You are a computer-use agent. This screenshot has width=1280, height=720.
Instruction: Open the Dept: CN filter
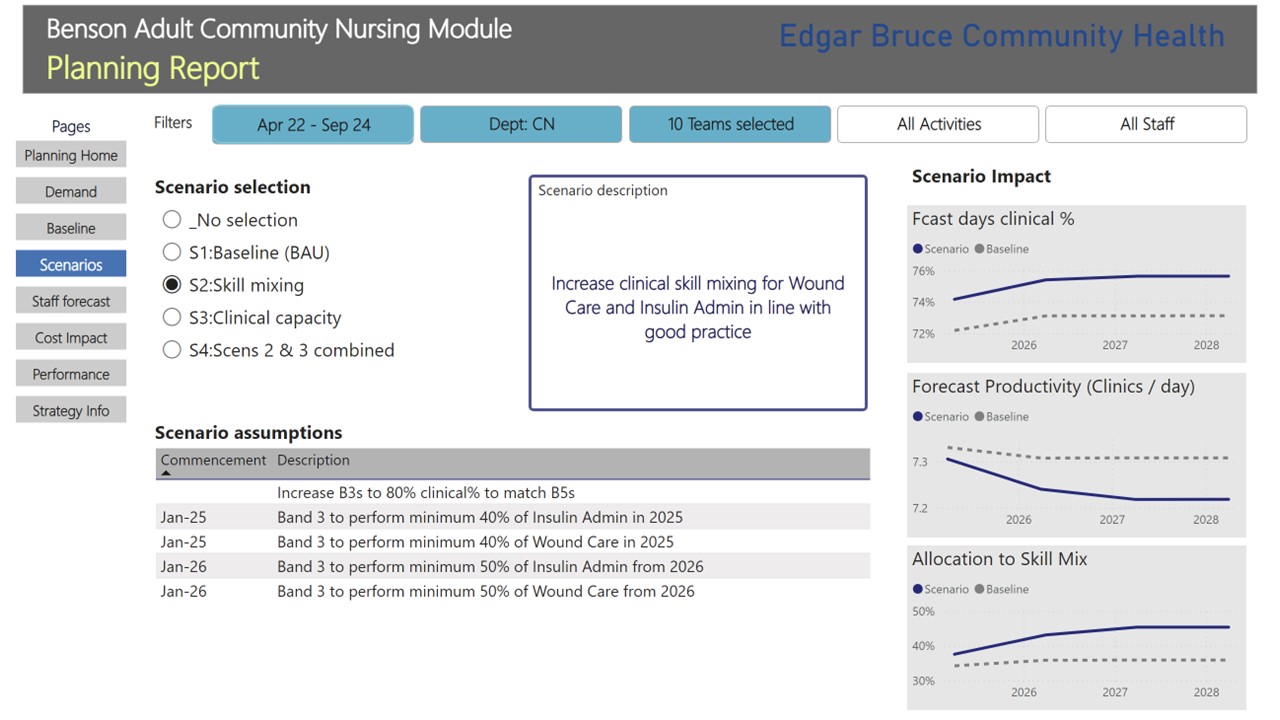pyautogui.click(x=521, y=125)
